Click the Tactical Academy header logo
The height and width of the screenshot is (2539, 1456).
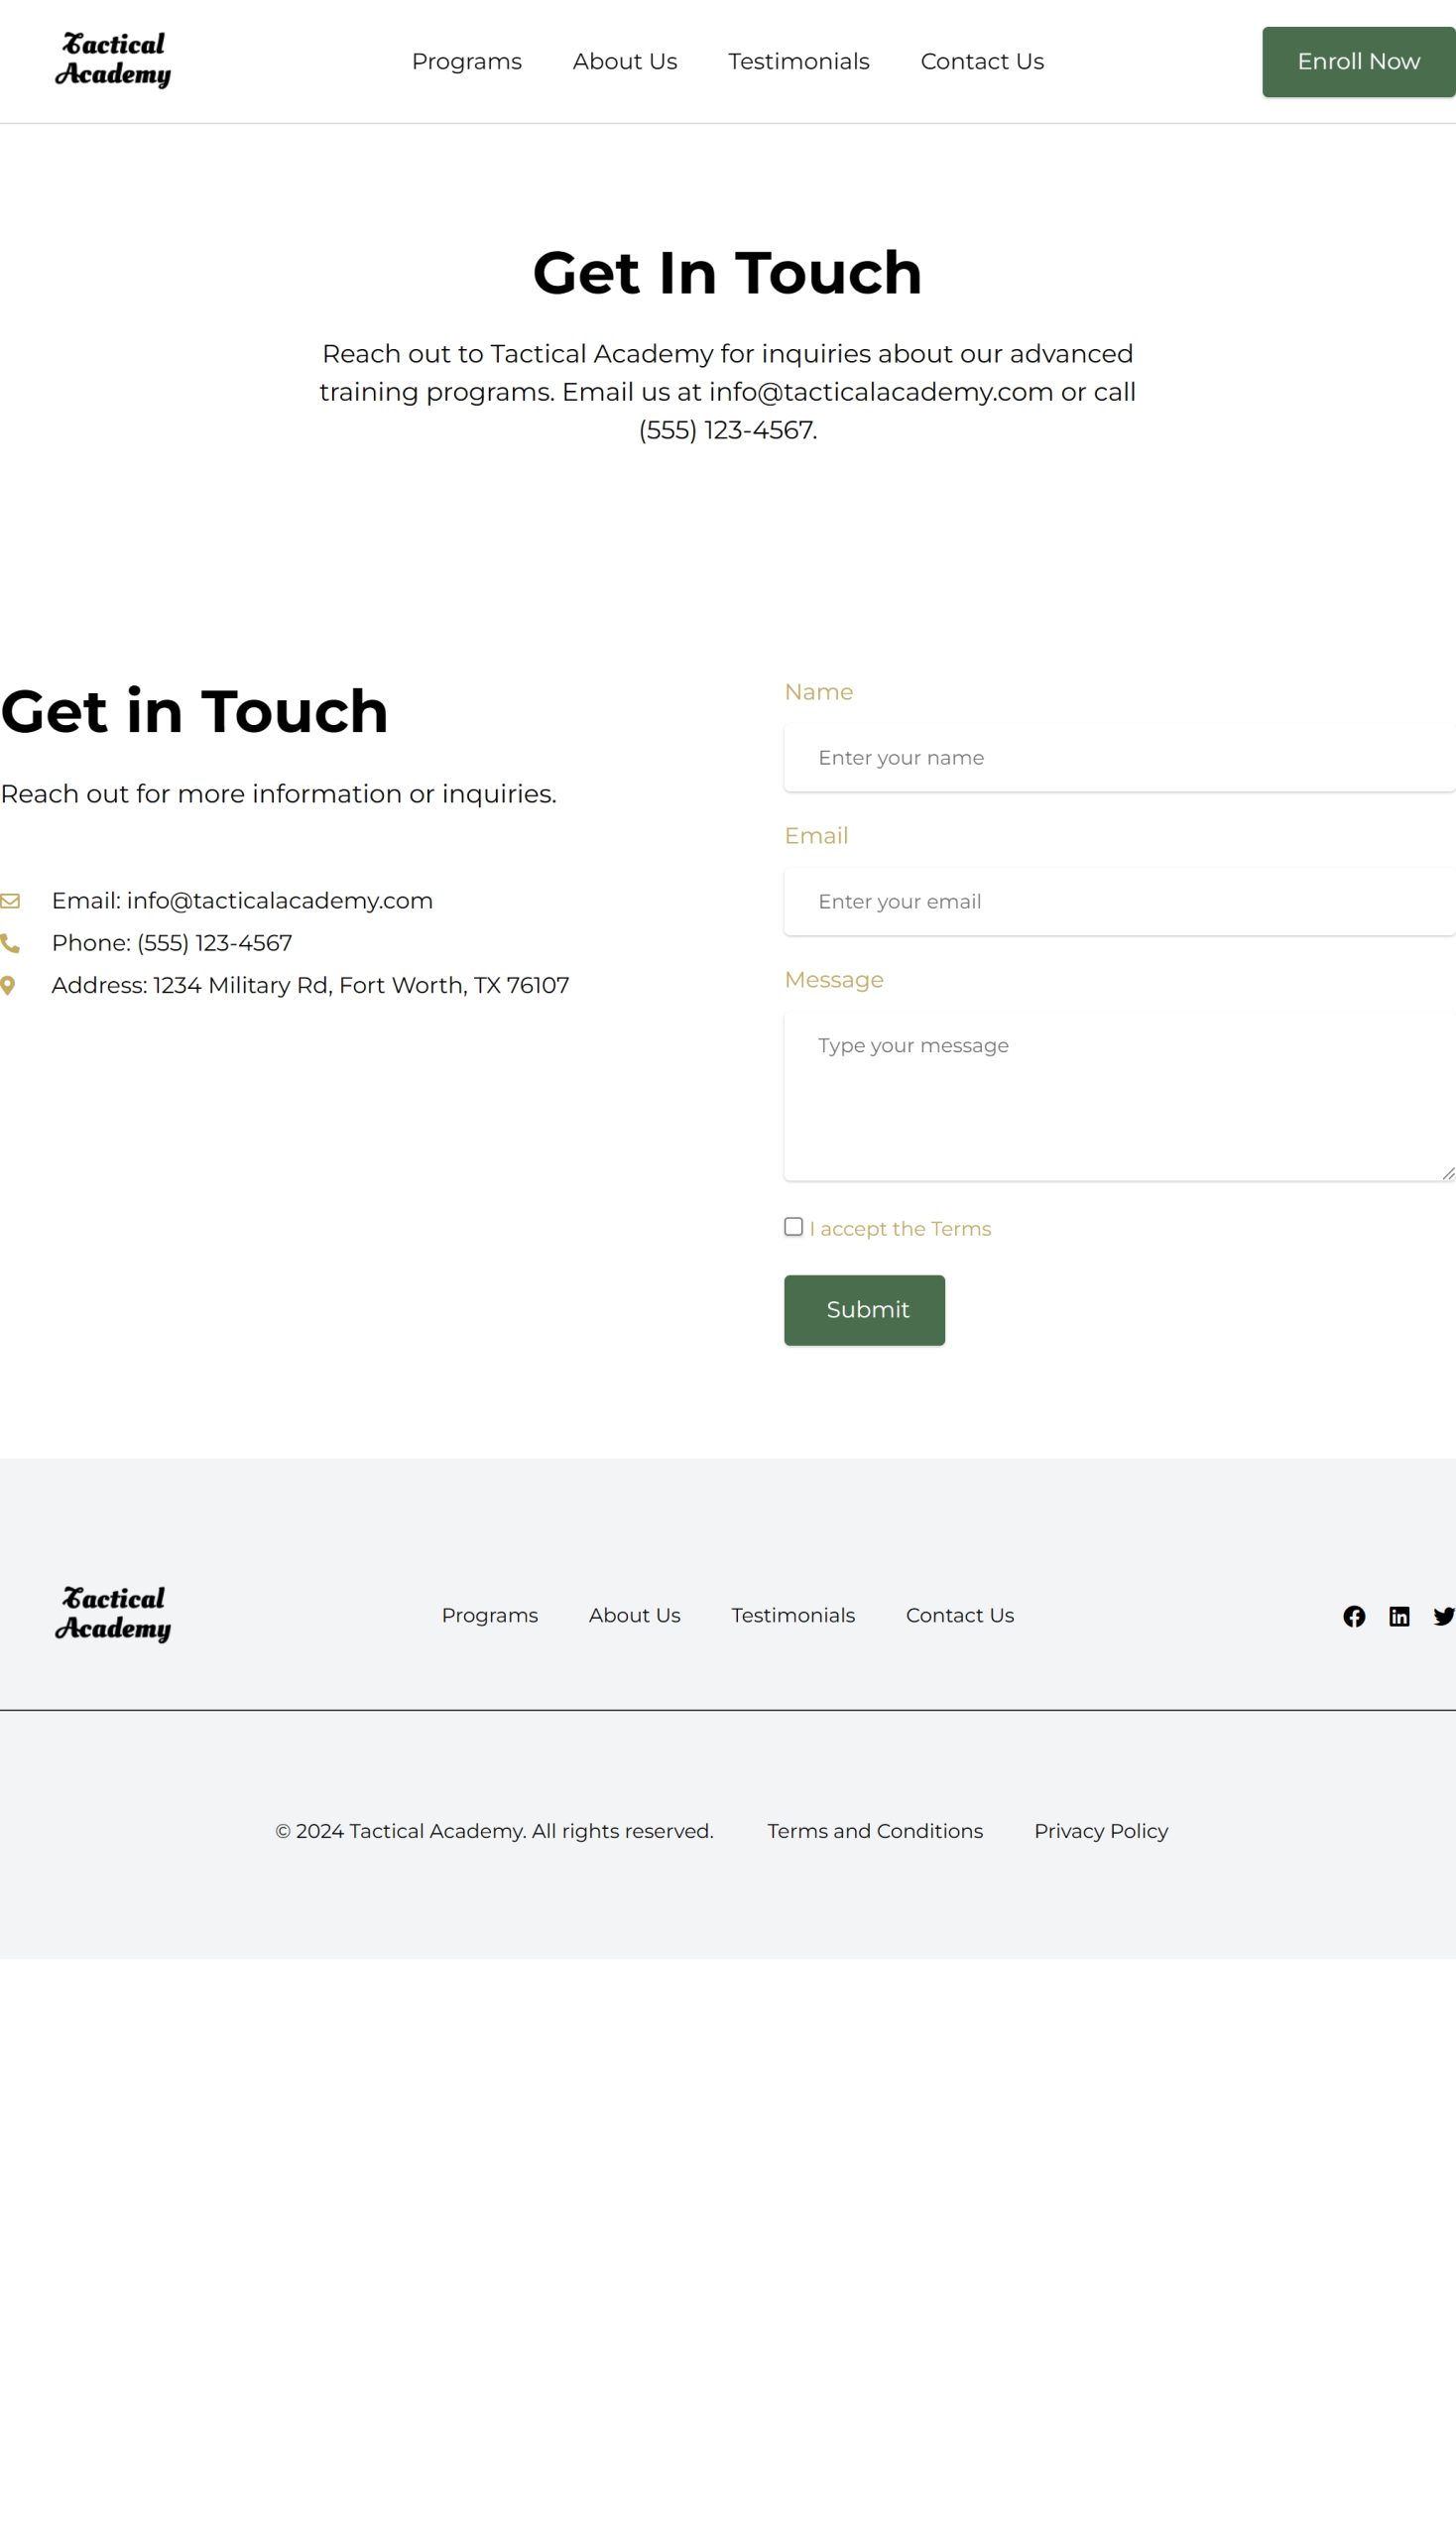click(113, 61)
